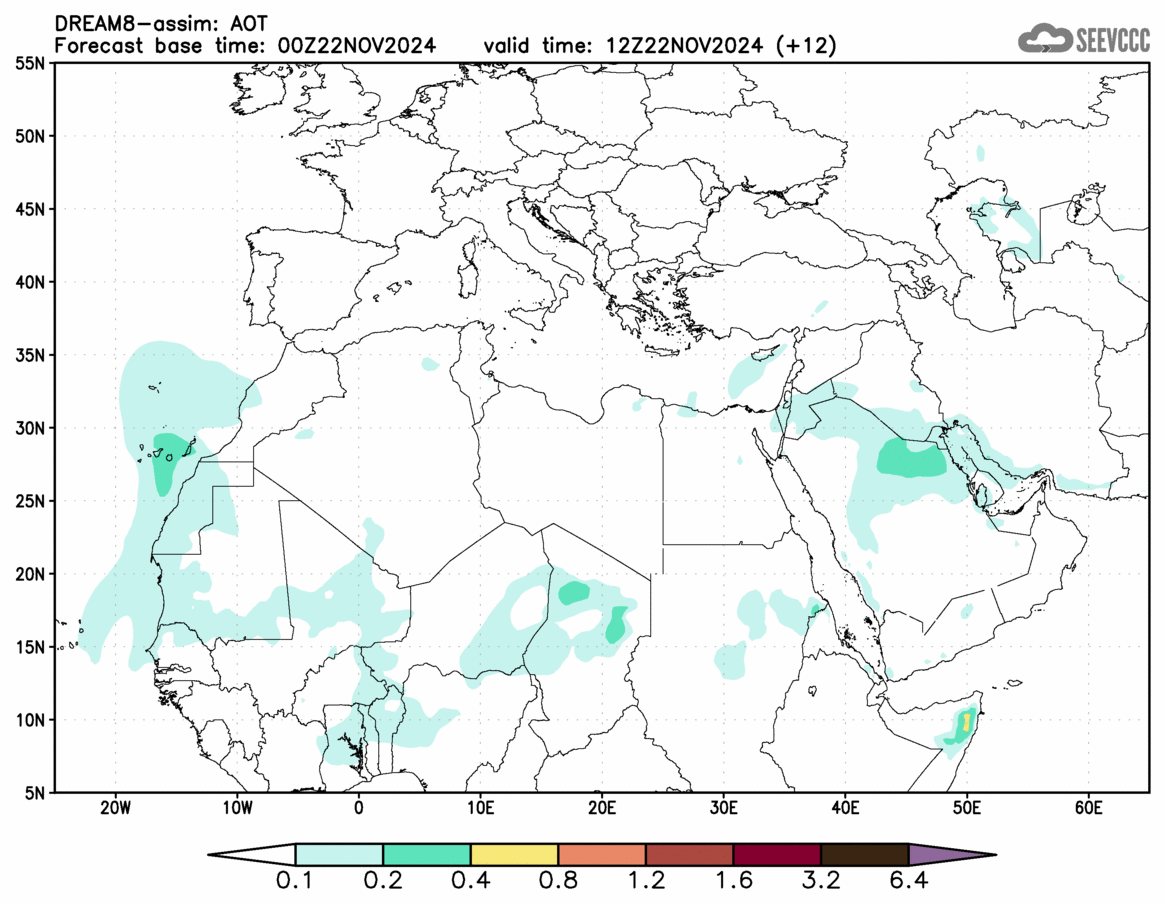Click the 50E longitude label

click(x=967, y=808)
